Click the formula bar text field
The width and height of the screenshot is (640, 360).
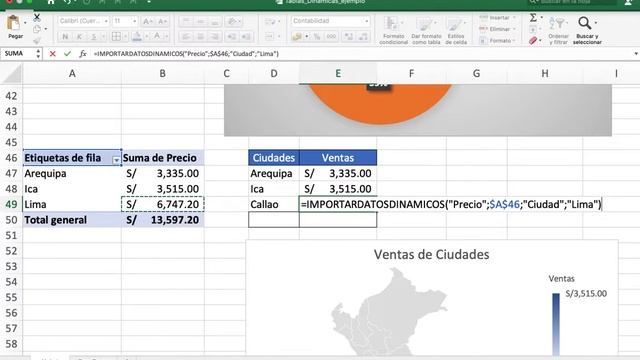point(361,54)
